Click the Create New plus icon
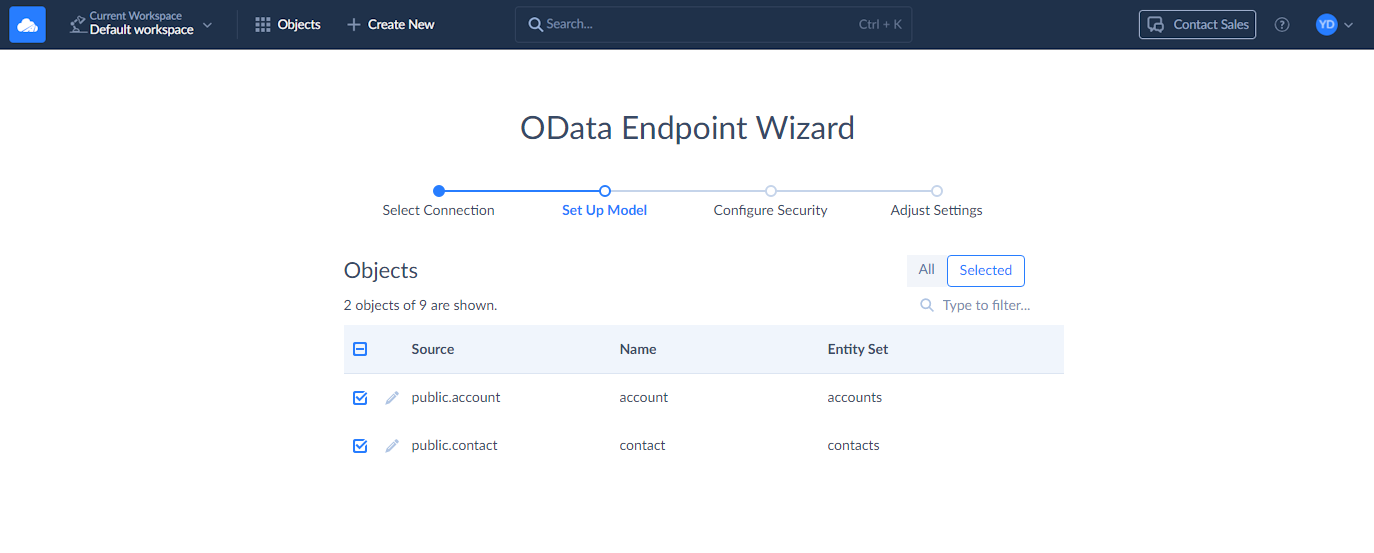 [353, 25]
